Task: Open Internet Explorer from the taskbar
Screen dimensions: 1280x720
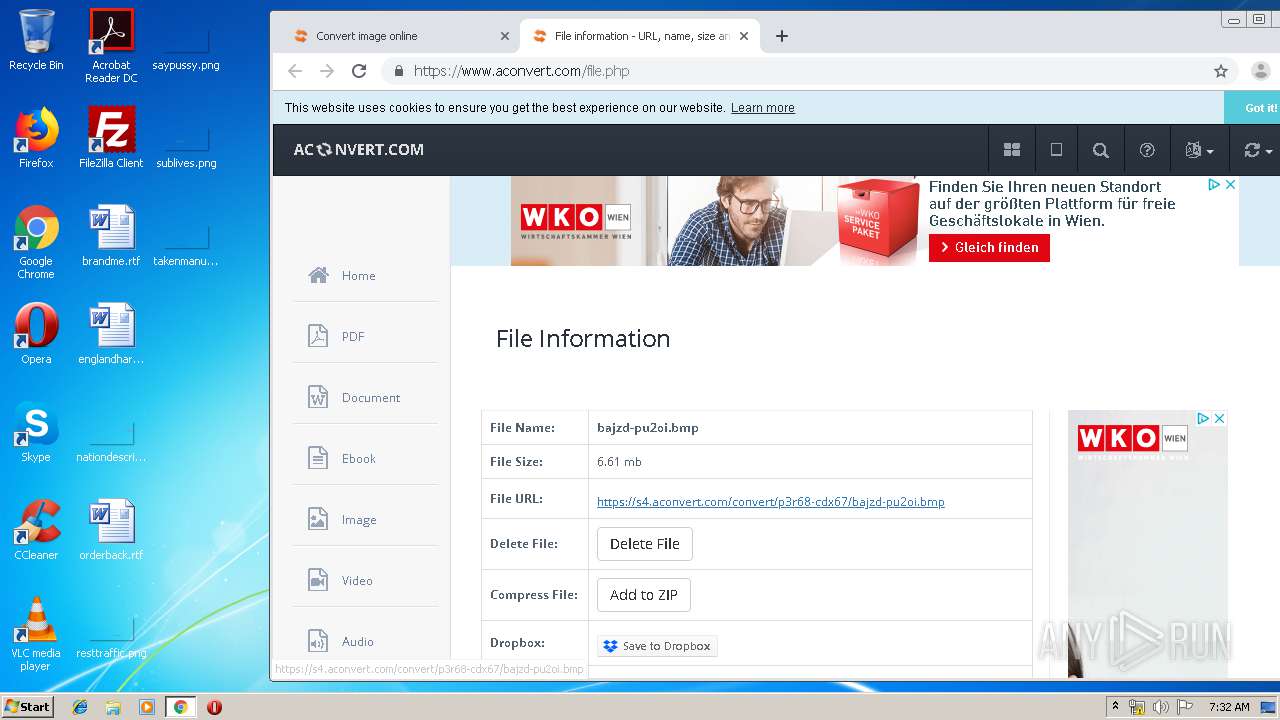Action: tap(80, 707)
